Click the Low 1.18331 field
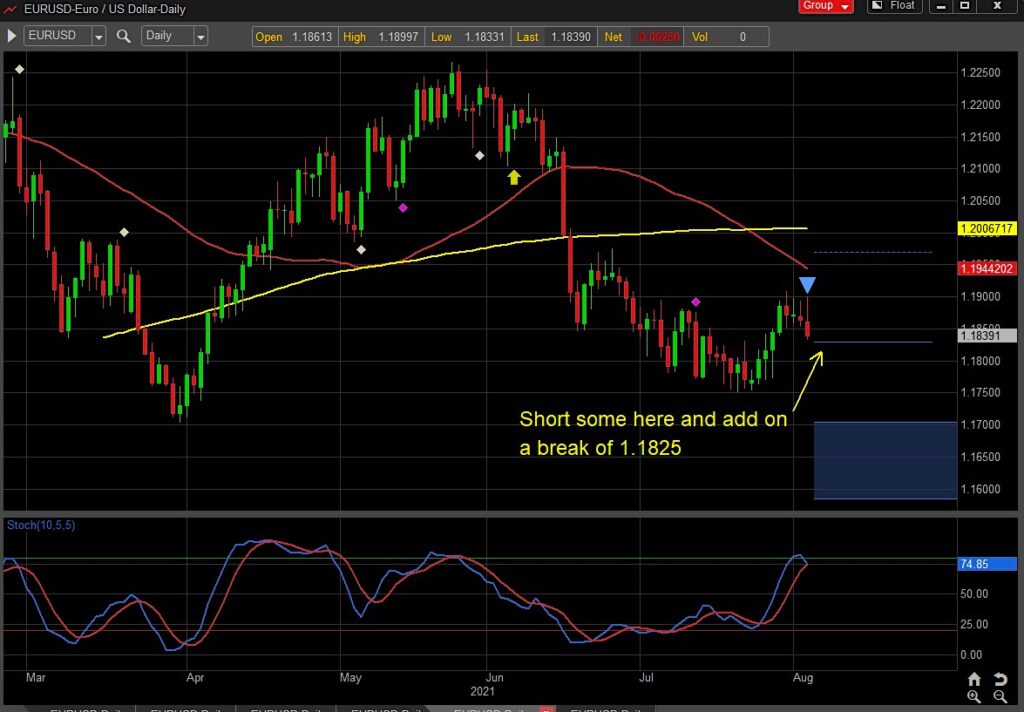 [x=468, y=37]
